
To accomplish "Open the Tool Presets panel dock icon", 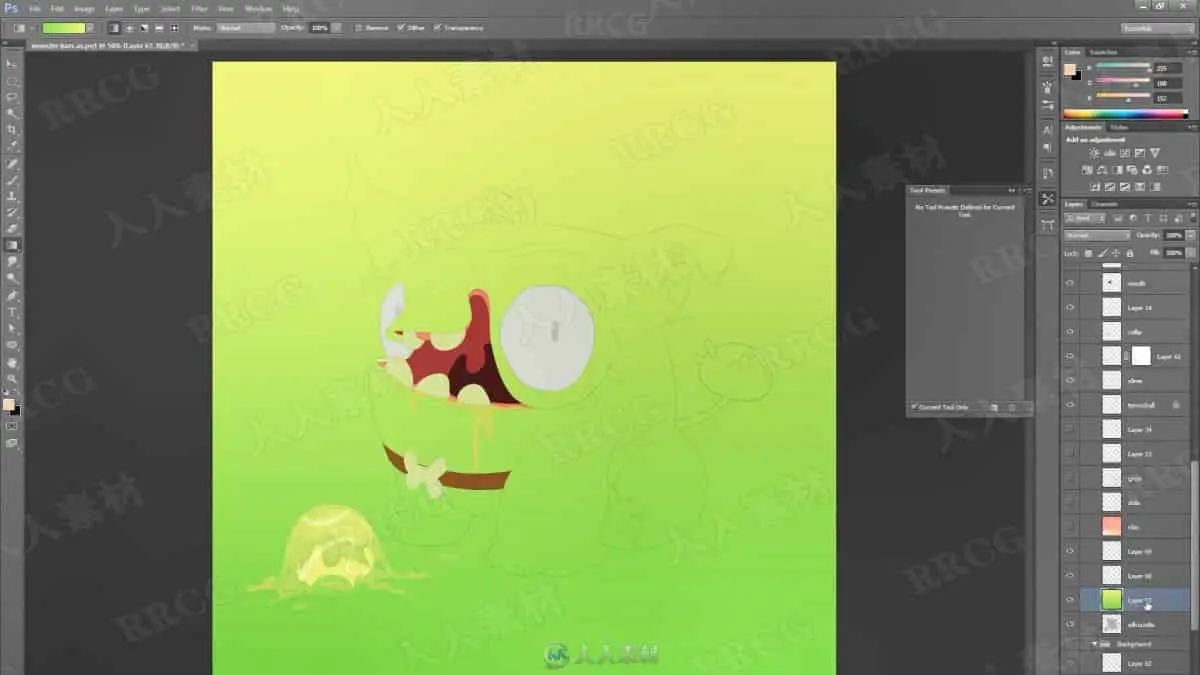I will click(x=1047, y=199).
